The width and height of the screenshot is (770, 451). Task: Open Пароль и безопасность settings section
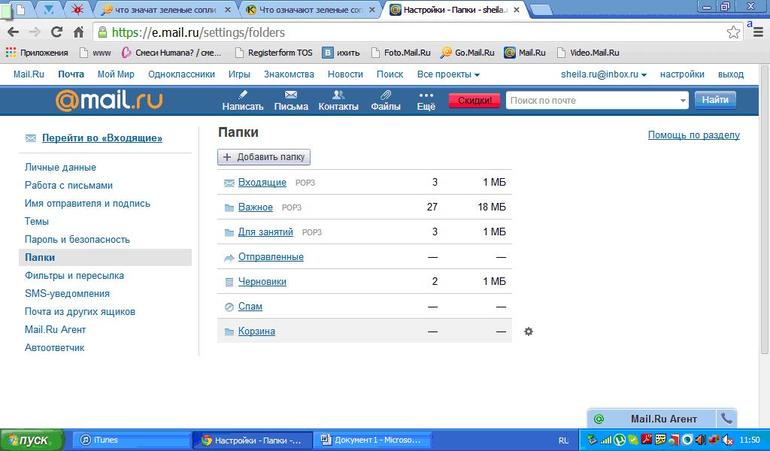click(x=77, y=239)
